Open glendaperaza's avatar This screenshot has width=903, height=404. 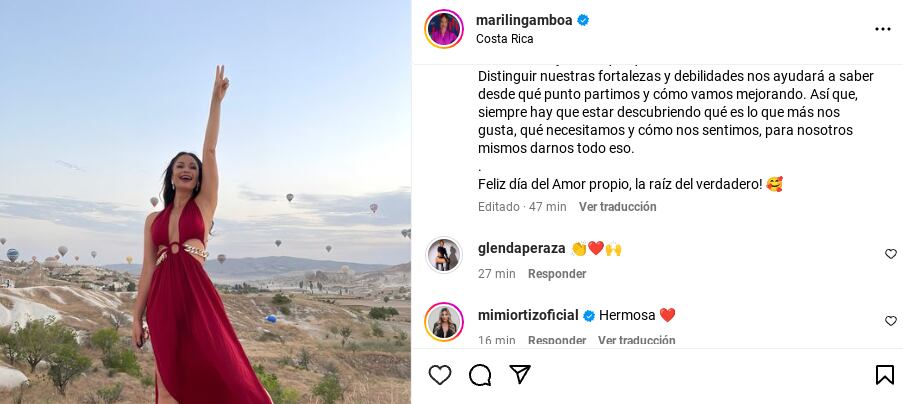coord(444,255)
